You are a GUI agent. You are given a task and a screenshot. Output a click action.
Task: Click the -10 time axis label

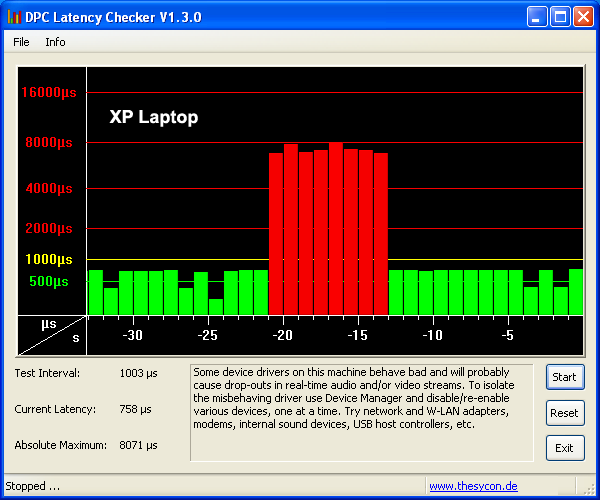click(432, 335)
